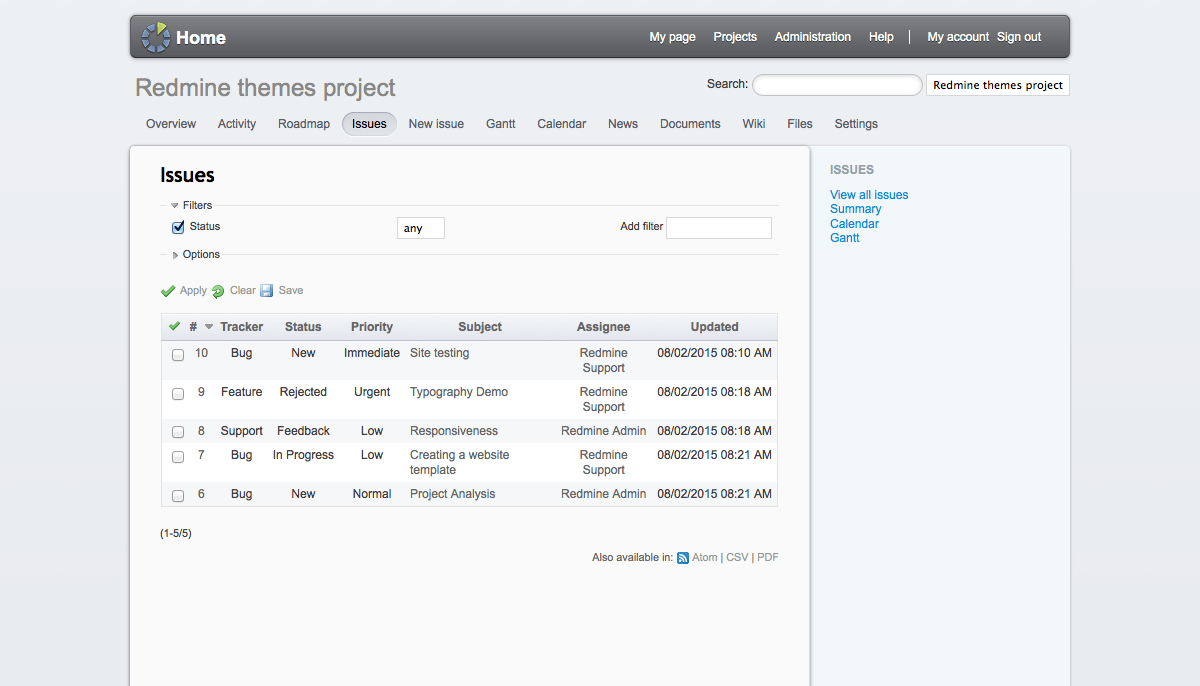Open the Summary sidebar link
This screenshot has height=686, width=1200.
pos(856,209)
